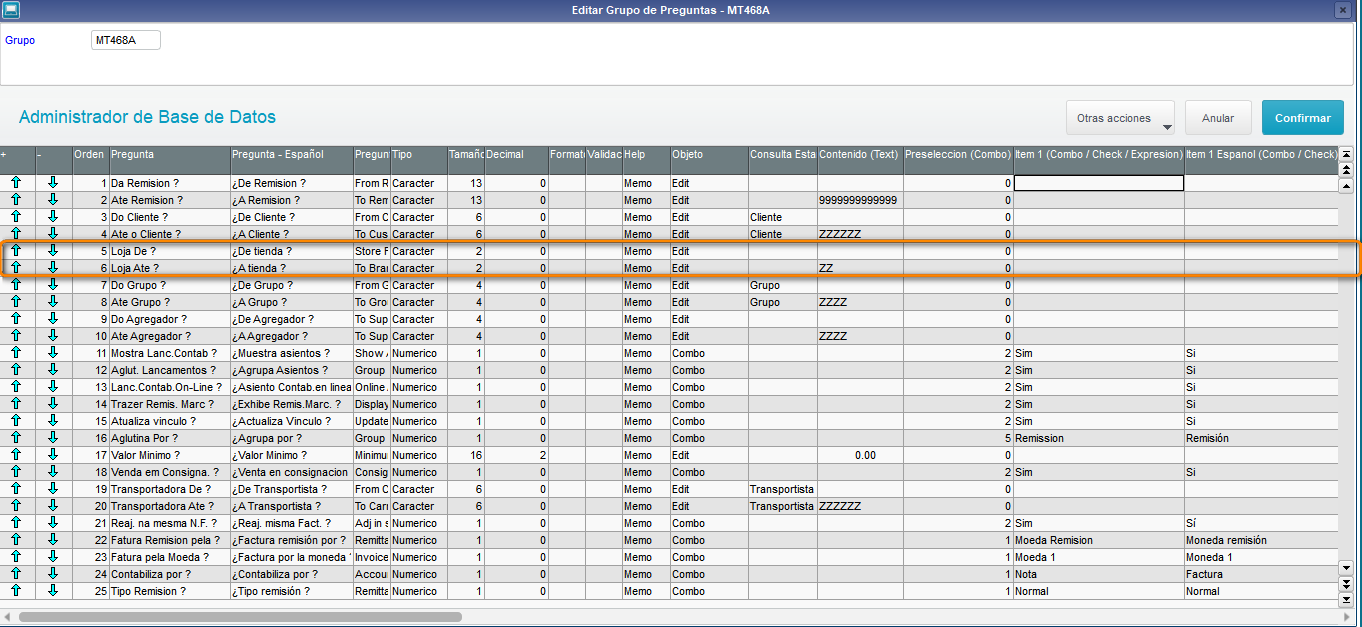The width and height of the screenshot is (1362, 627).
Task: Click down arrow for 'Do Grupo ?' row
Action: 54,285
